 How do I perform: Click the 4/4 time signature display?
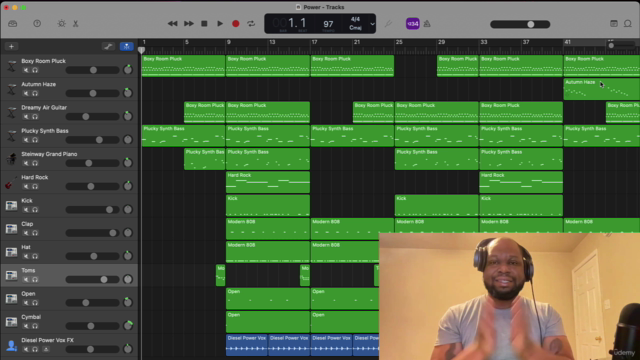click(355, 19)
